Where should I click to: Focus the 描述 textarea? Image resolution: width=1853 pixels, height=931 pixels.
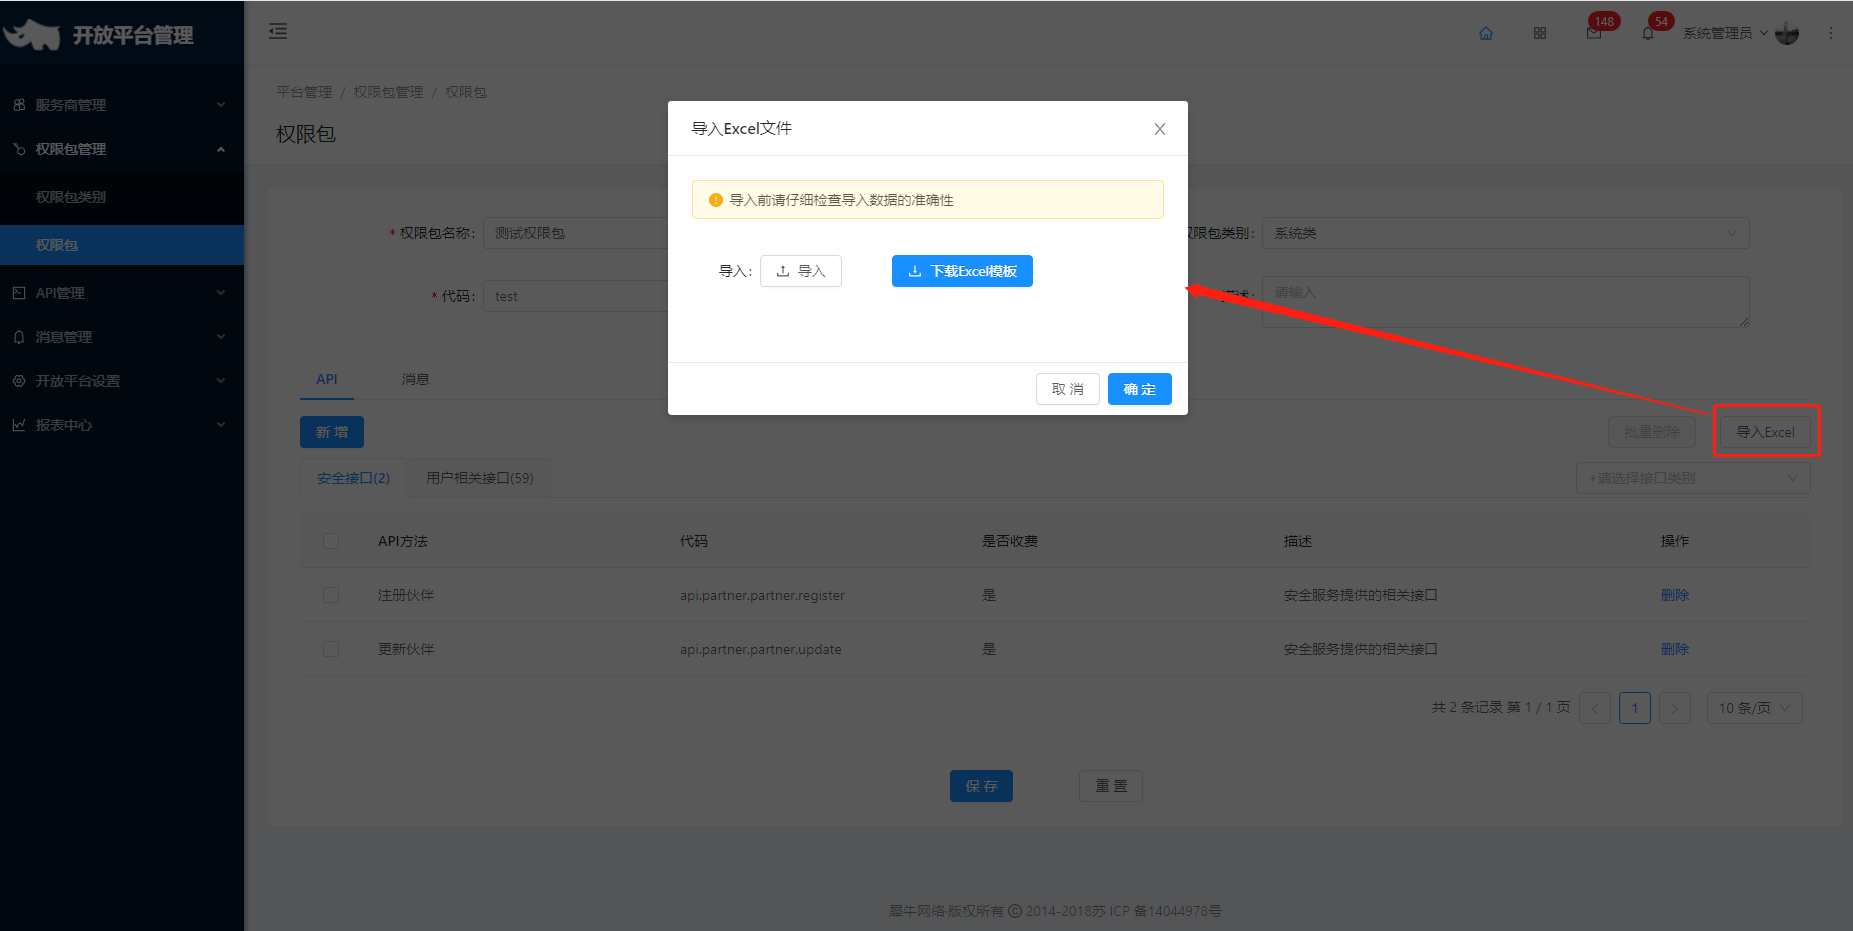pyautogui.click(x=1505, y=302)
